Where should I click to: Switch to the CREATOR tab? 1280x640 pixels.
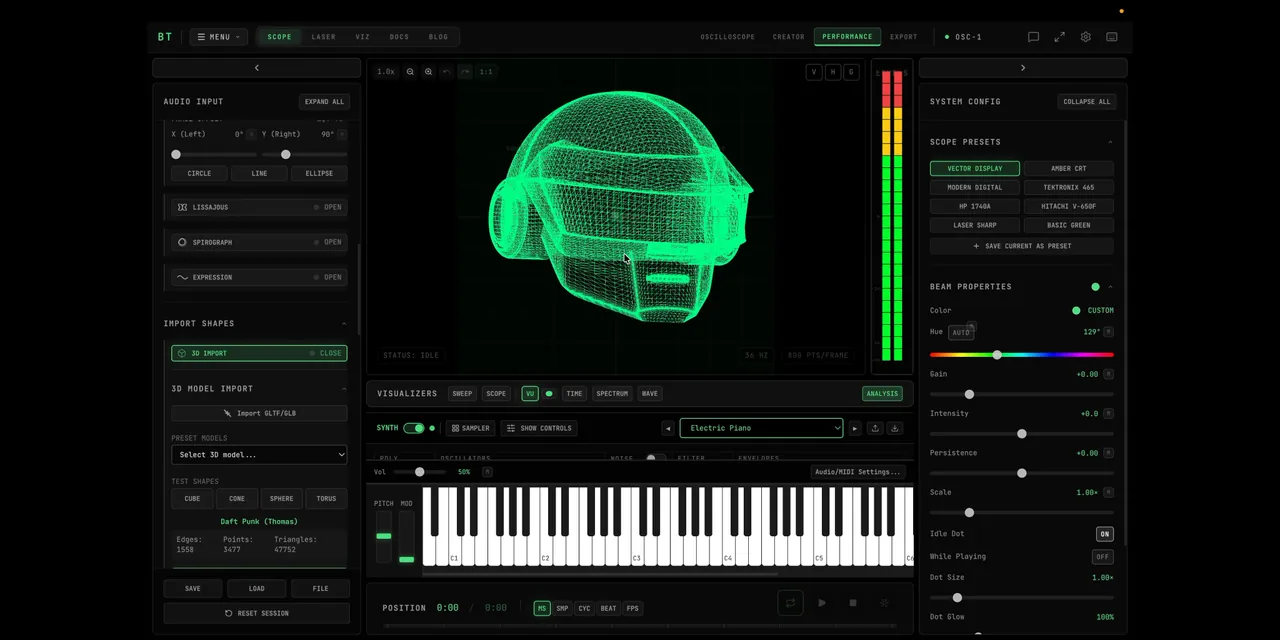[x=788, y=37]
